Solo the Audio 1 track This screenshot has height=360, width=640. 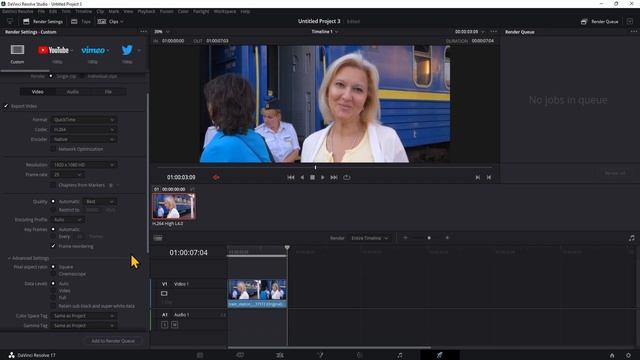(x=164, y=325)
